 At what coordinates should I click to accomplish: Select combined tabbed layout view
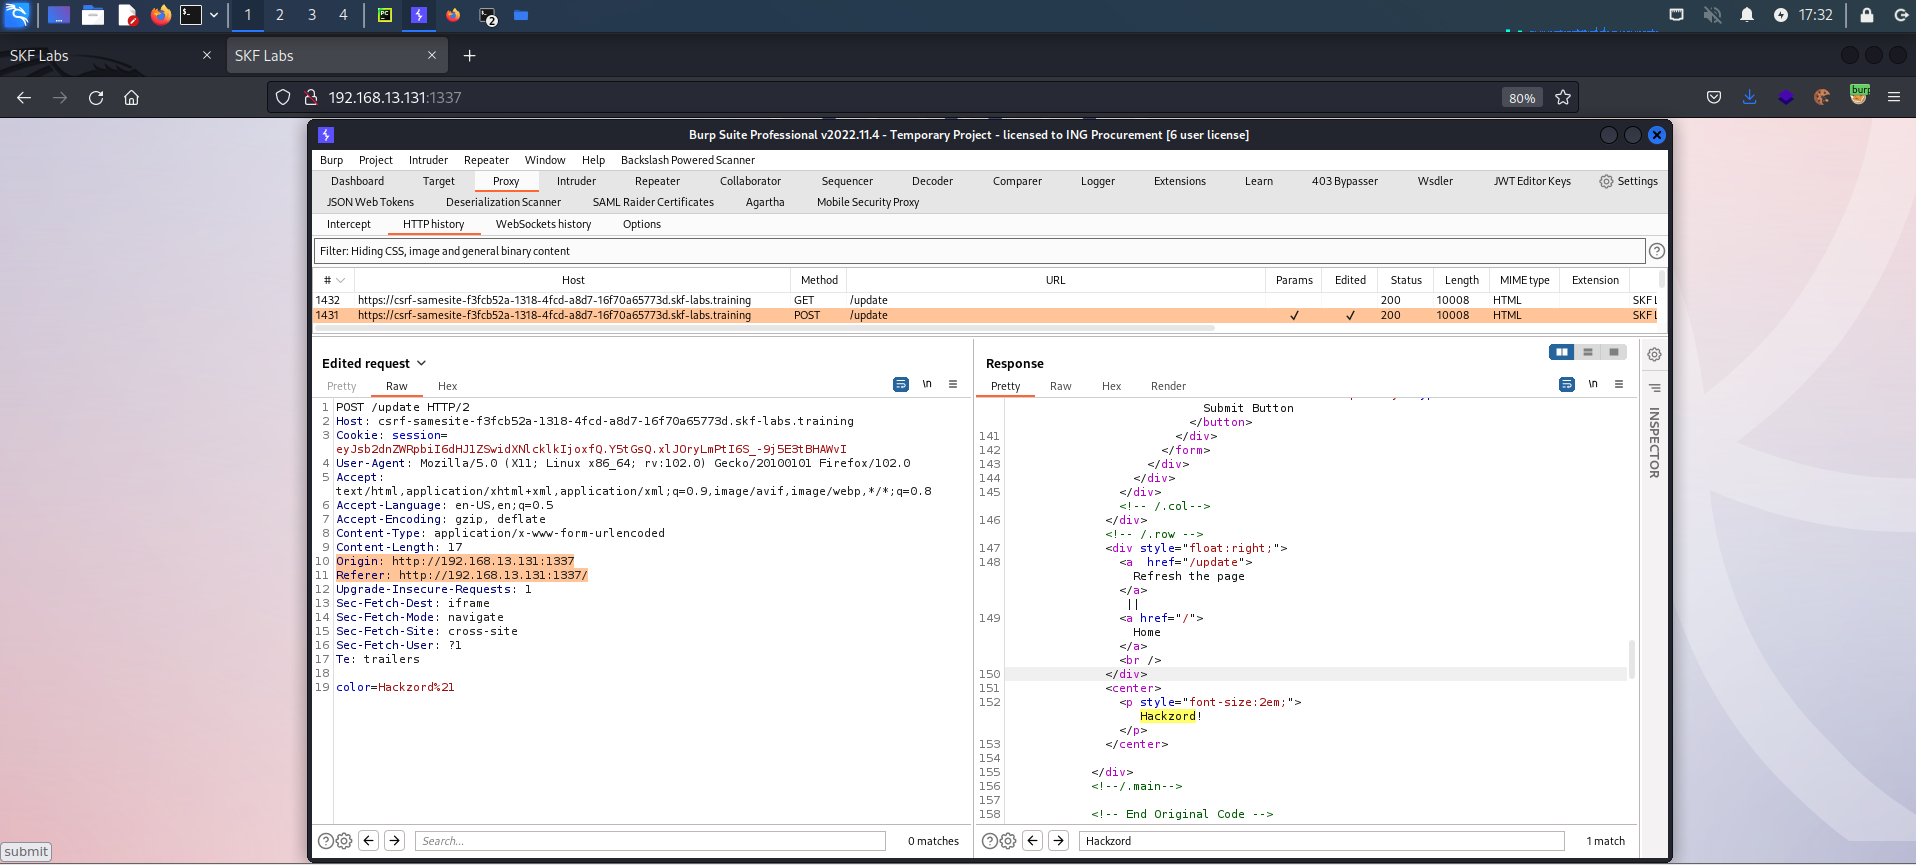click(x=1613, y=352)
